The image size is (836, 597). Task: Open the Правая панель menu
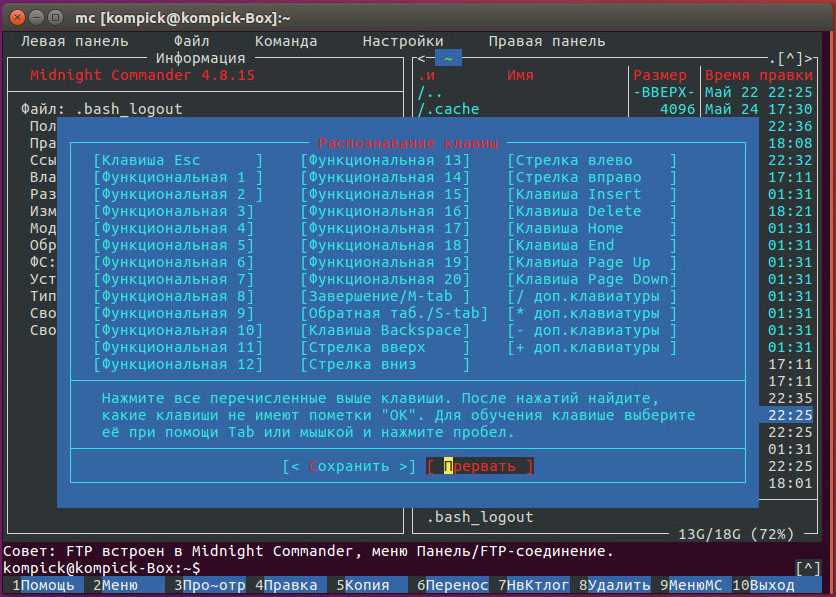coord(546,41)
